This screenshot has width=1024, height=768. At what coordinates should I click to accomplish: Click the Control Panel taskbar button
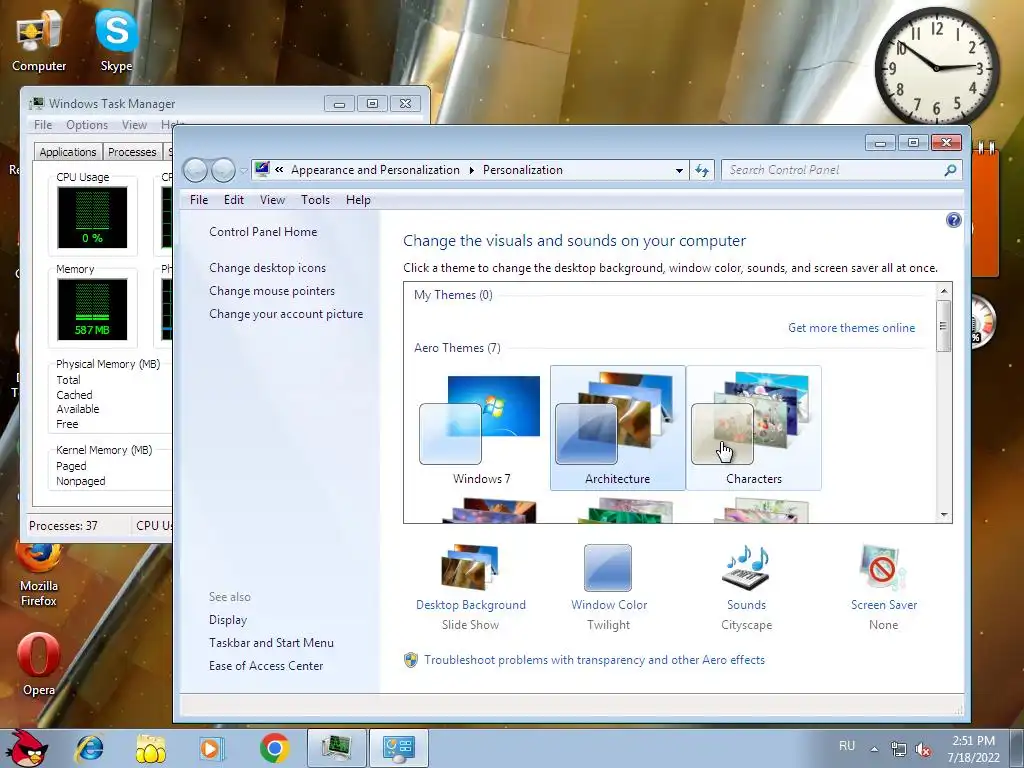pos(399,748)
